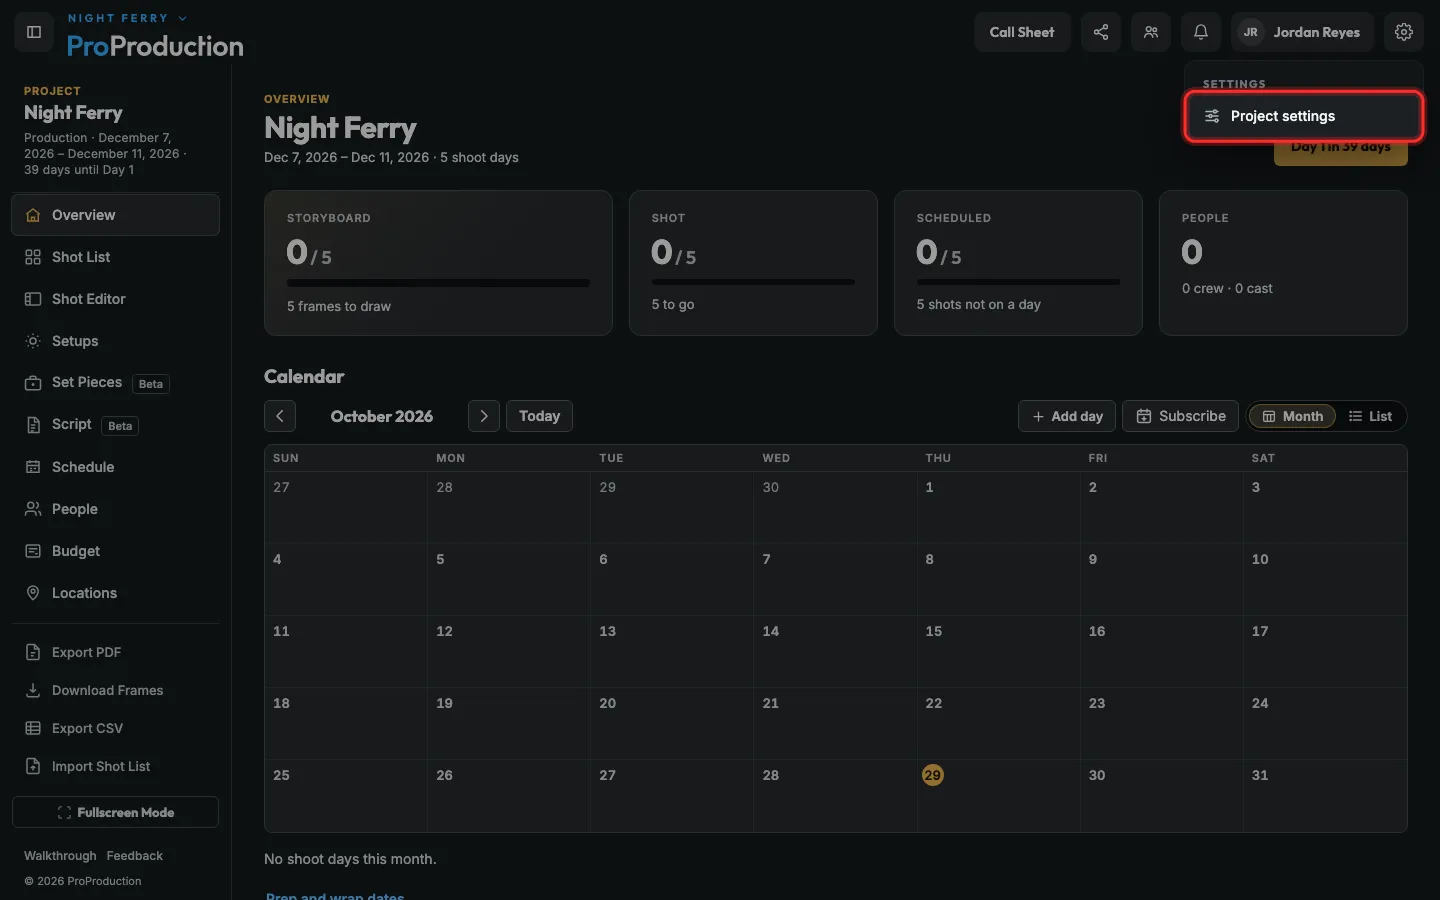
Task: Open Jordan Reyes account menu
Action: pos(1303,32)
